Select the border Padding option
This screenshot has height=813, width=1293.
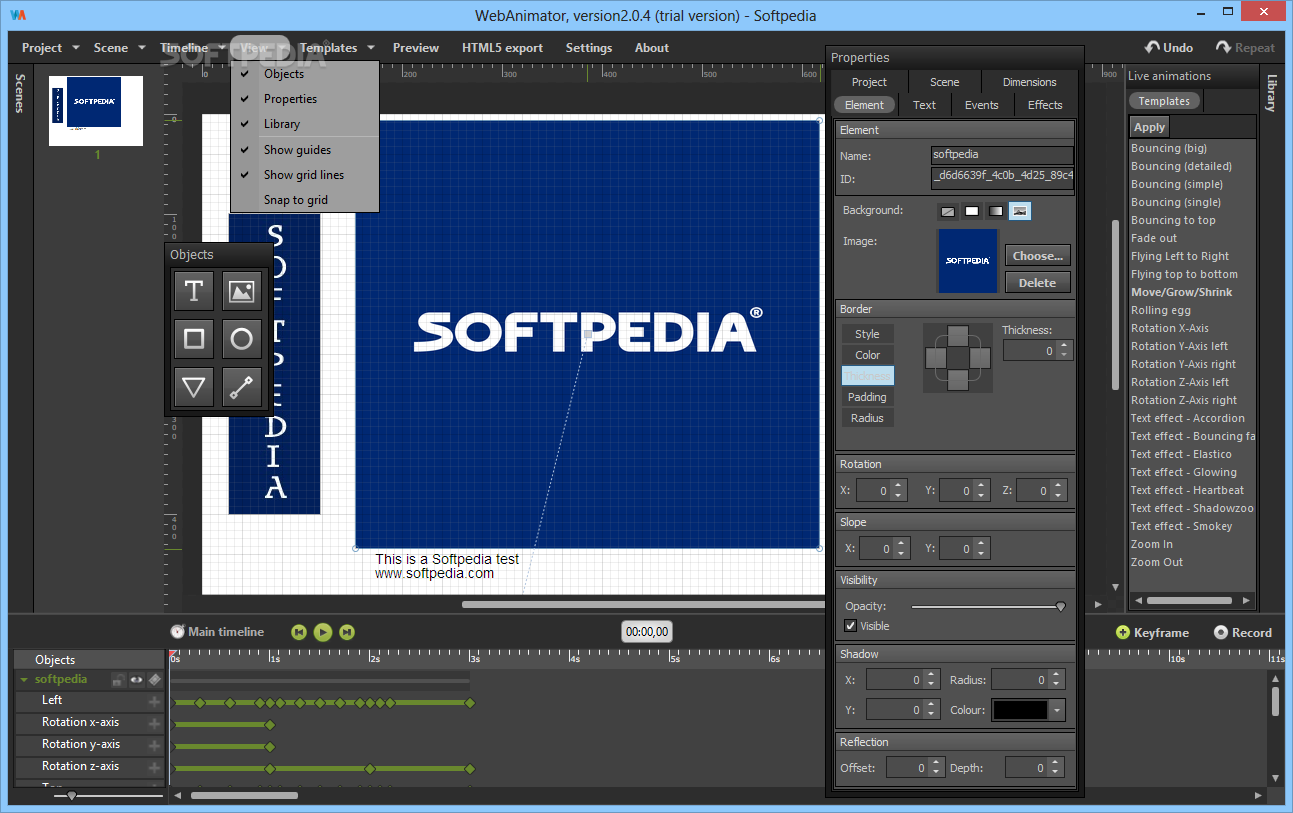tap(867, 397)
